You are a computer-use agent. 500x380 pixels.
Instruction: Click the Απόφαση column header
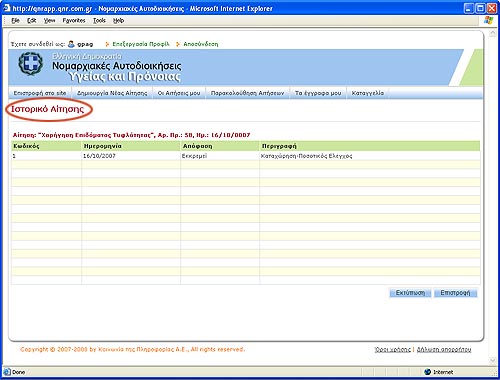point(220,146)
